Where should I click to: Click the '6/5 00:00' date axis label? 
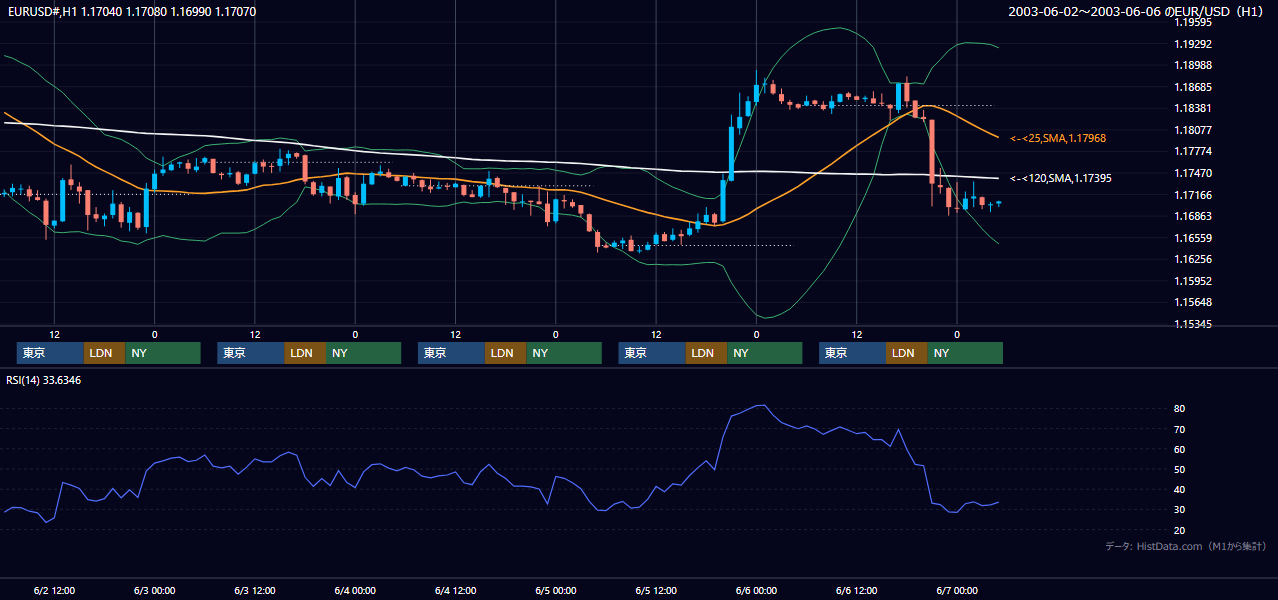(x=556, y=590)
